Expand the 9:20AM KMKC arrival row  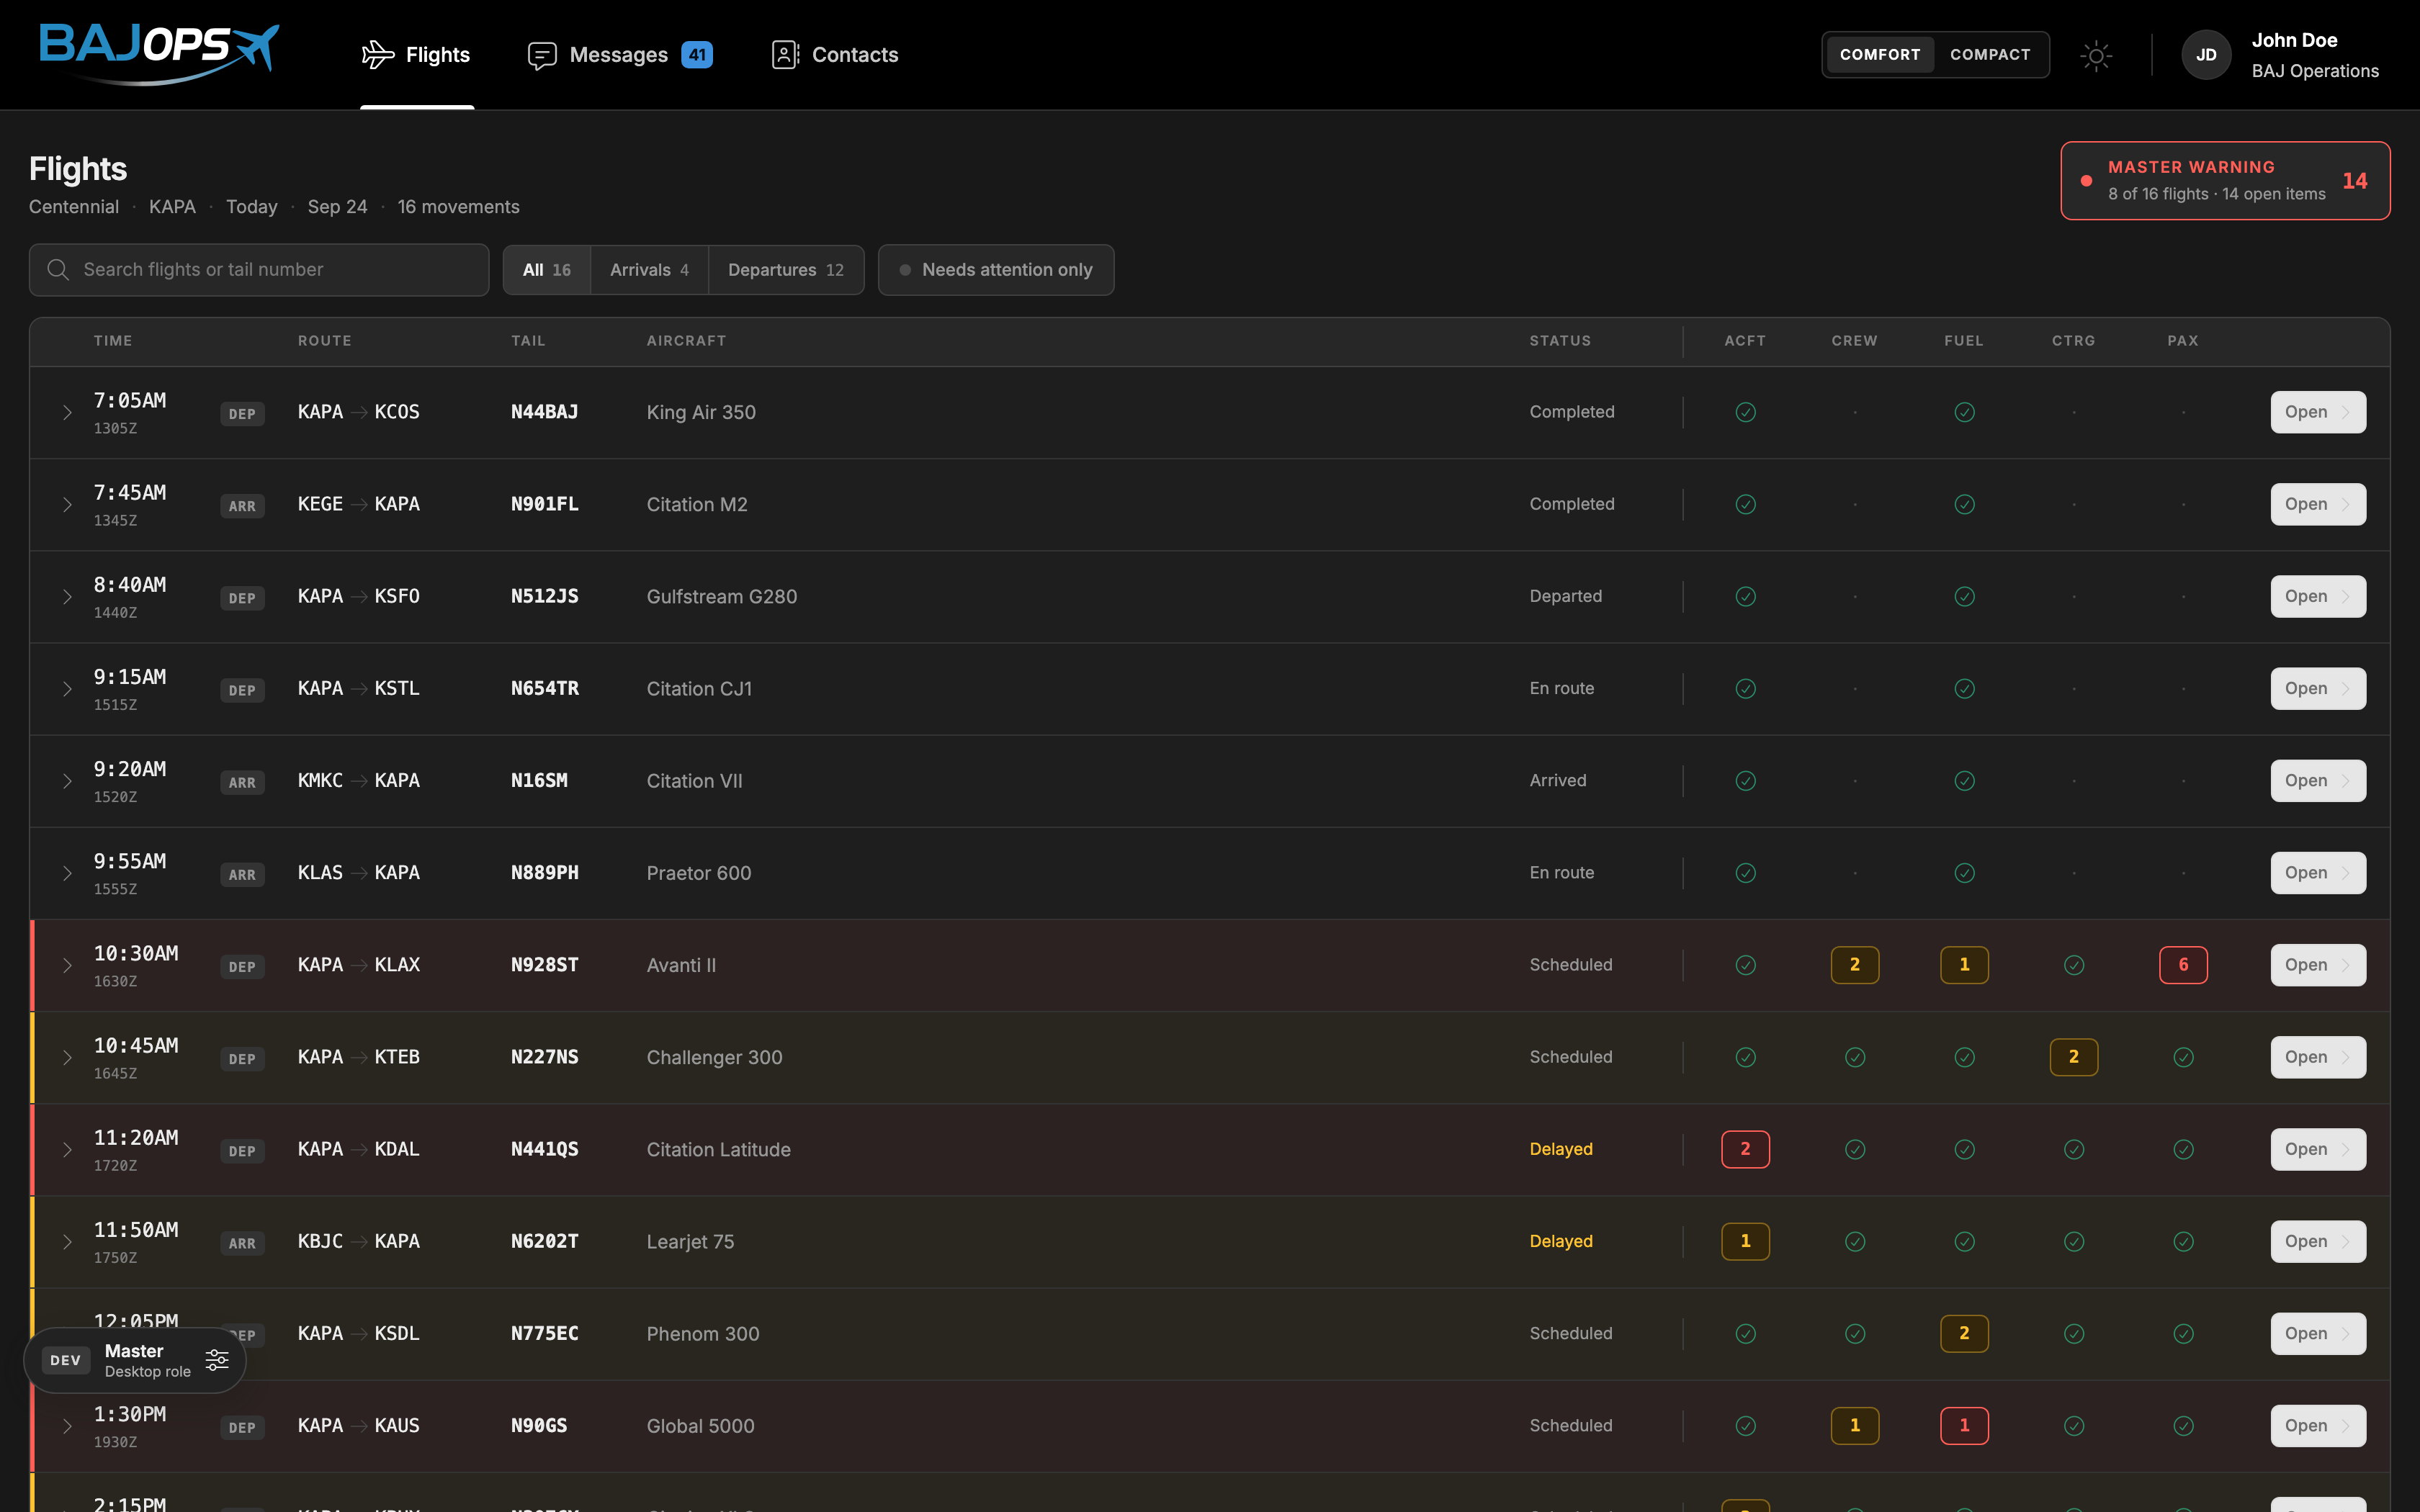(67, 781)
